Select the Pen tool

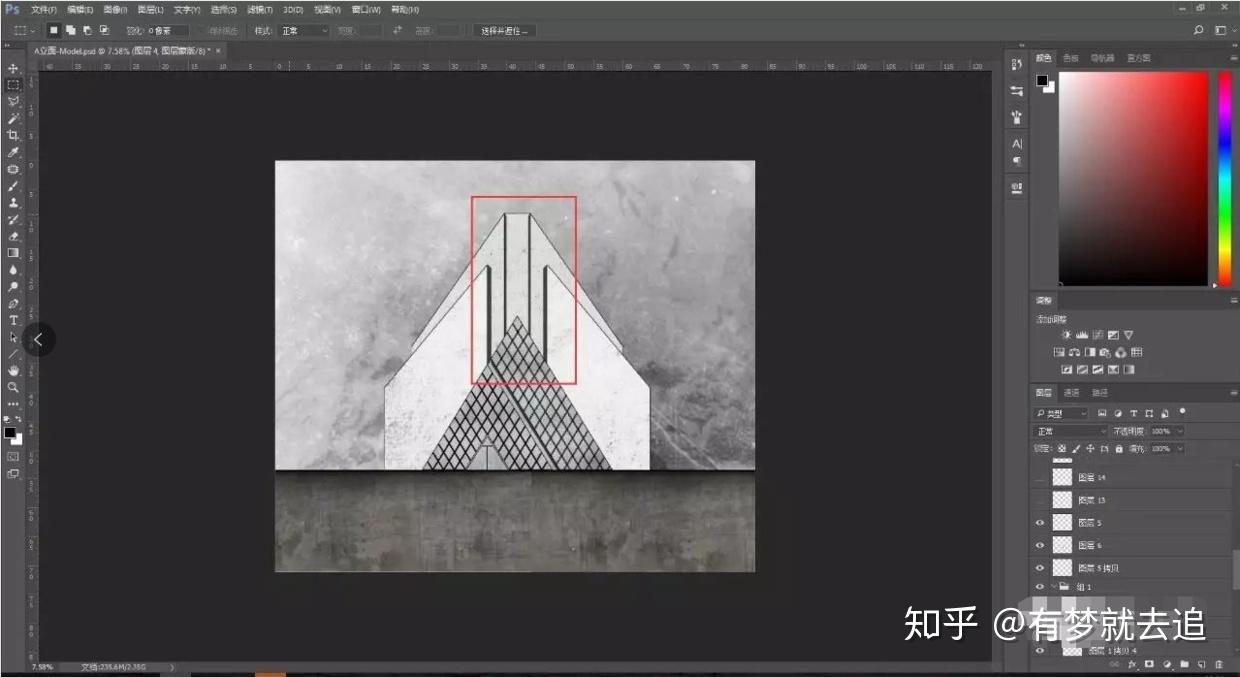[x=13, y=303]
